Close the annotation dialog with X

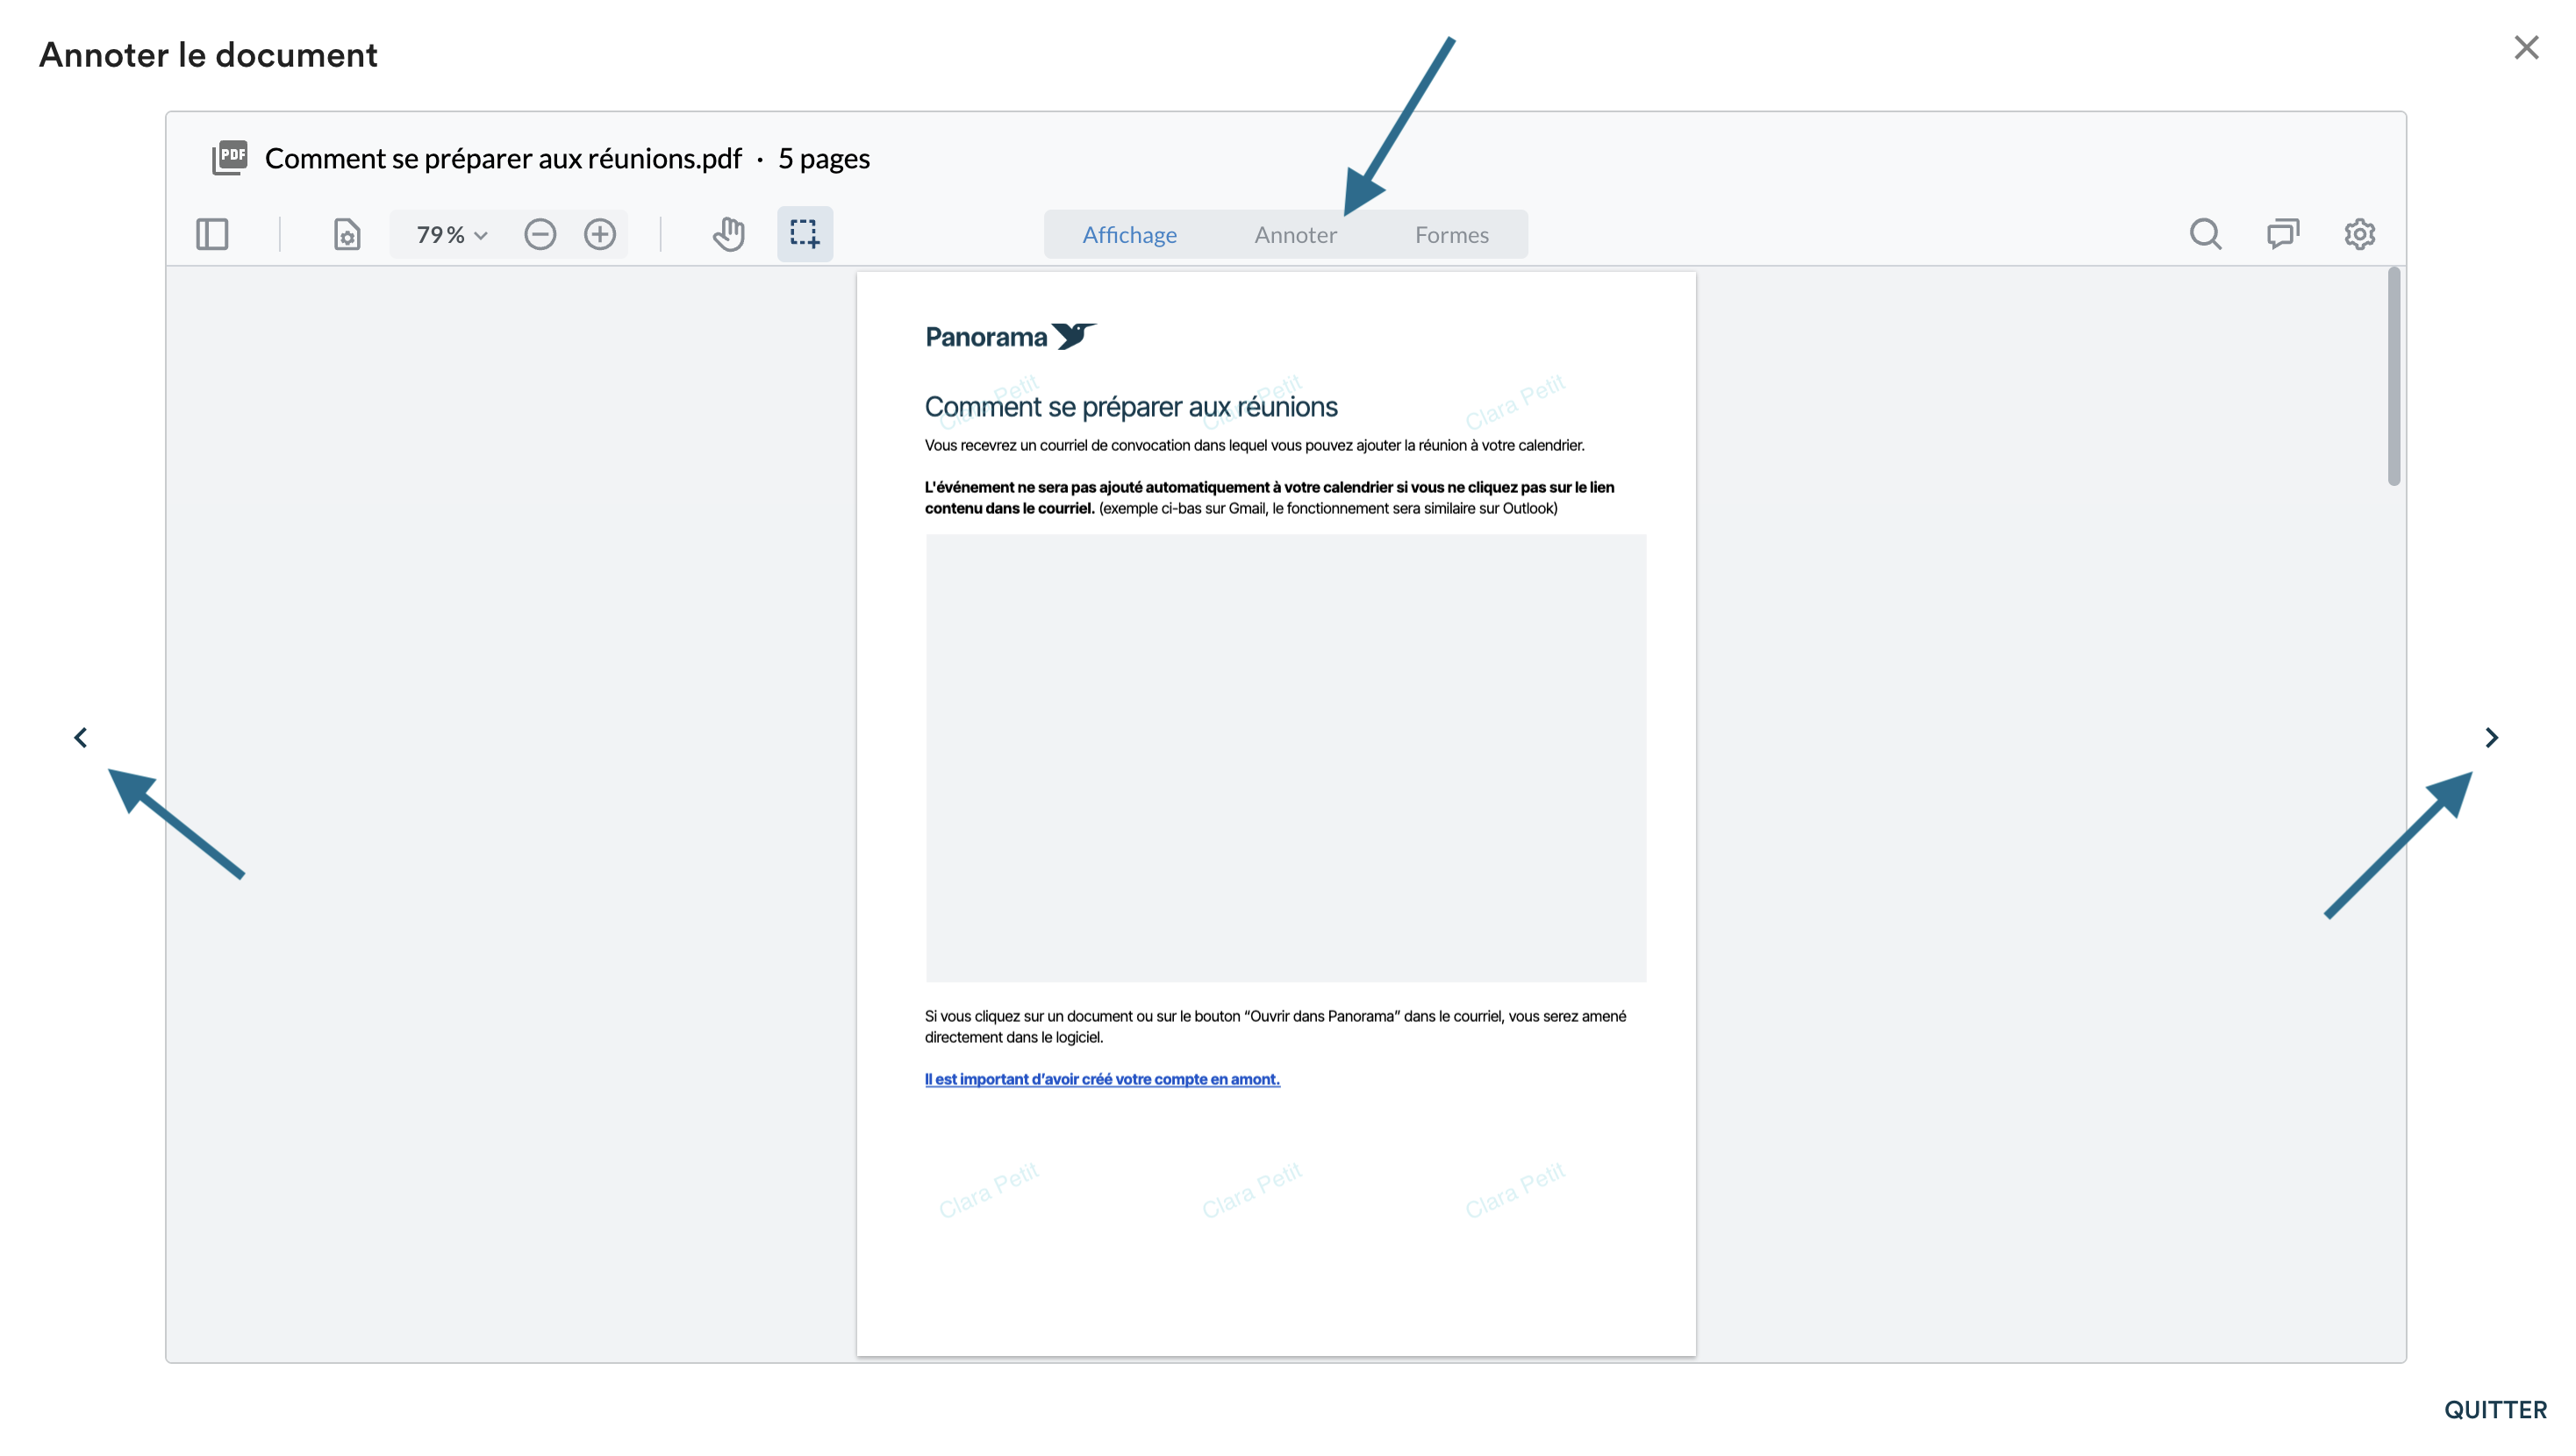click(2526, 48)
